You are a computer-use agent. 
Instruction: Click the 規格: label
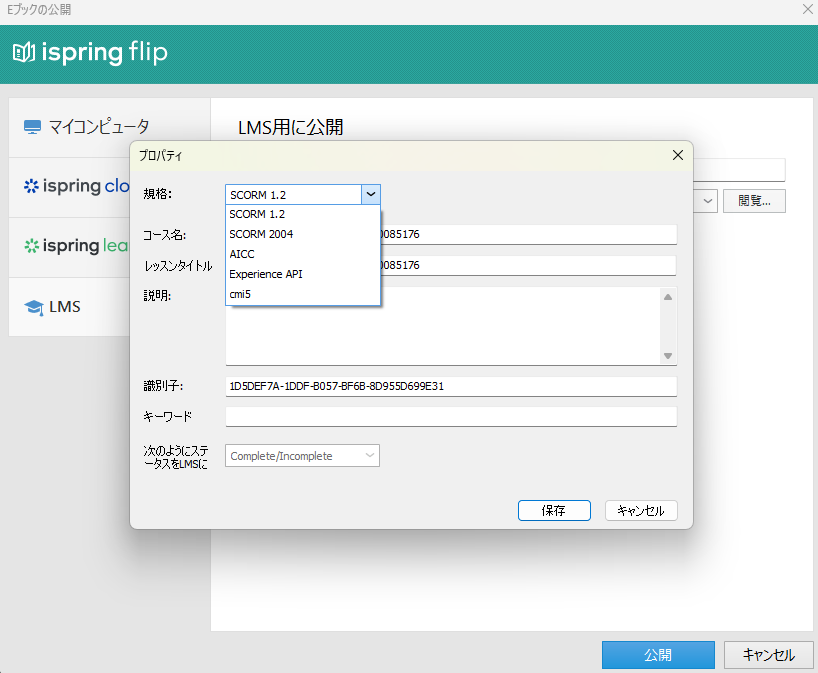tap(158, 194)
